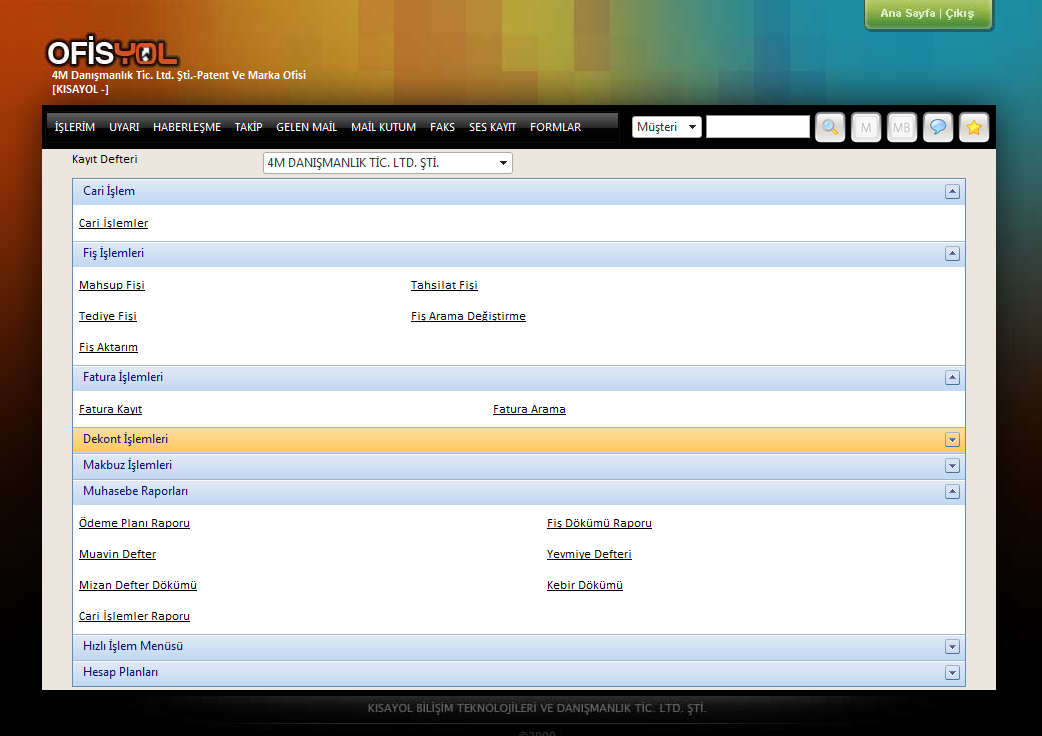Screen dimensions: 1042x736
Task: Open the Kayıt Defteri company dropdown
Action: 388,163
